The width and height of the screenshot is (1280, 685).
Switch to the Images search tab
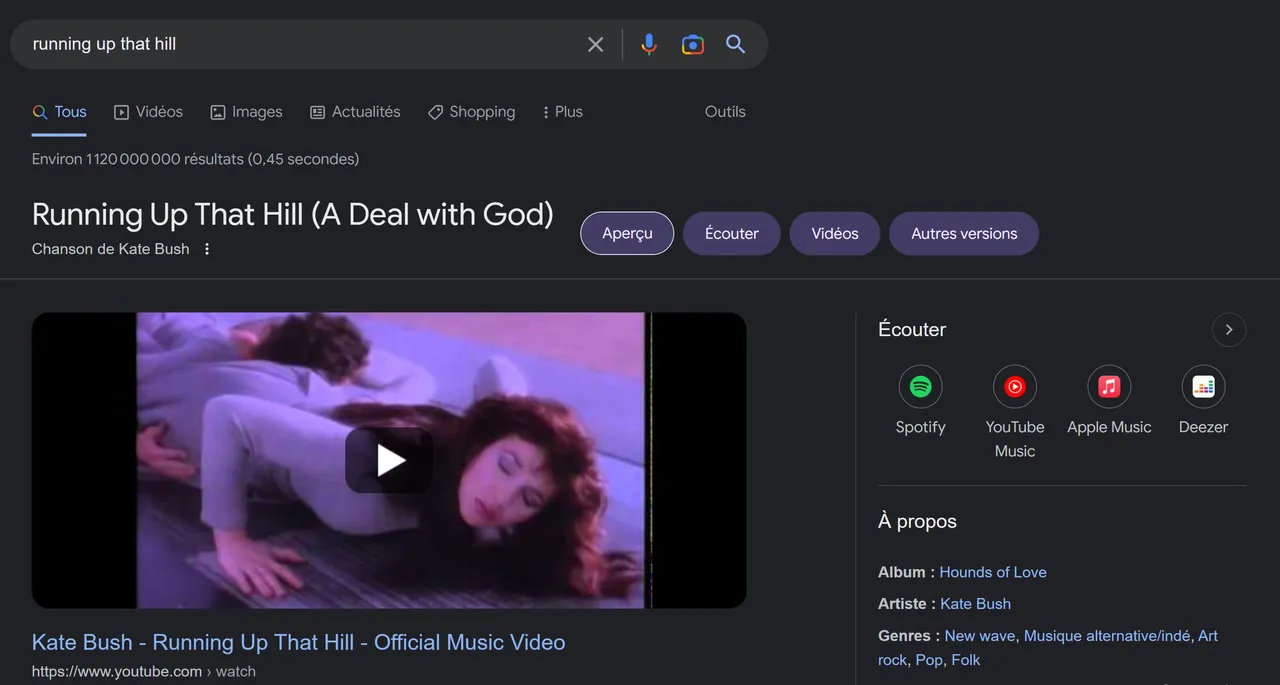pyautogui.click(x=246, y=112)
